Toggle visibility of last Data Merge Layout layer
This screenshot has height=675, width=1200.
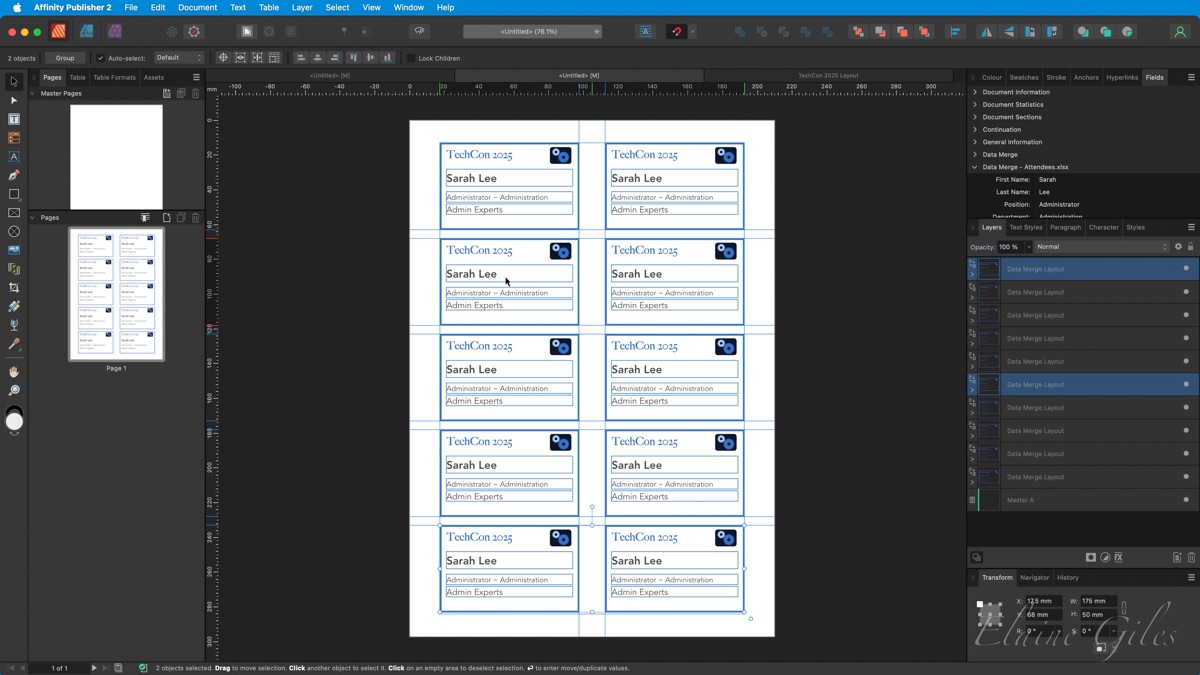coord(1186,477)
